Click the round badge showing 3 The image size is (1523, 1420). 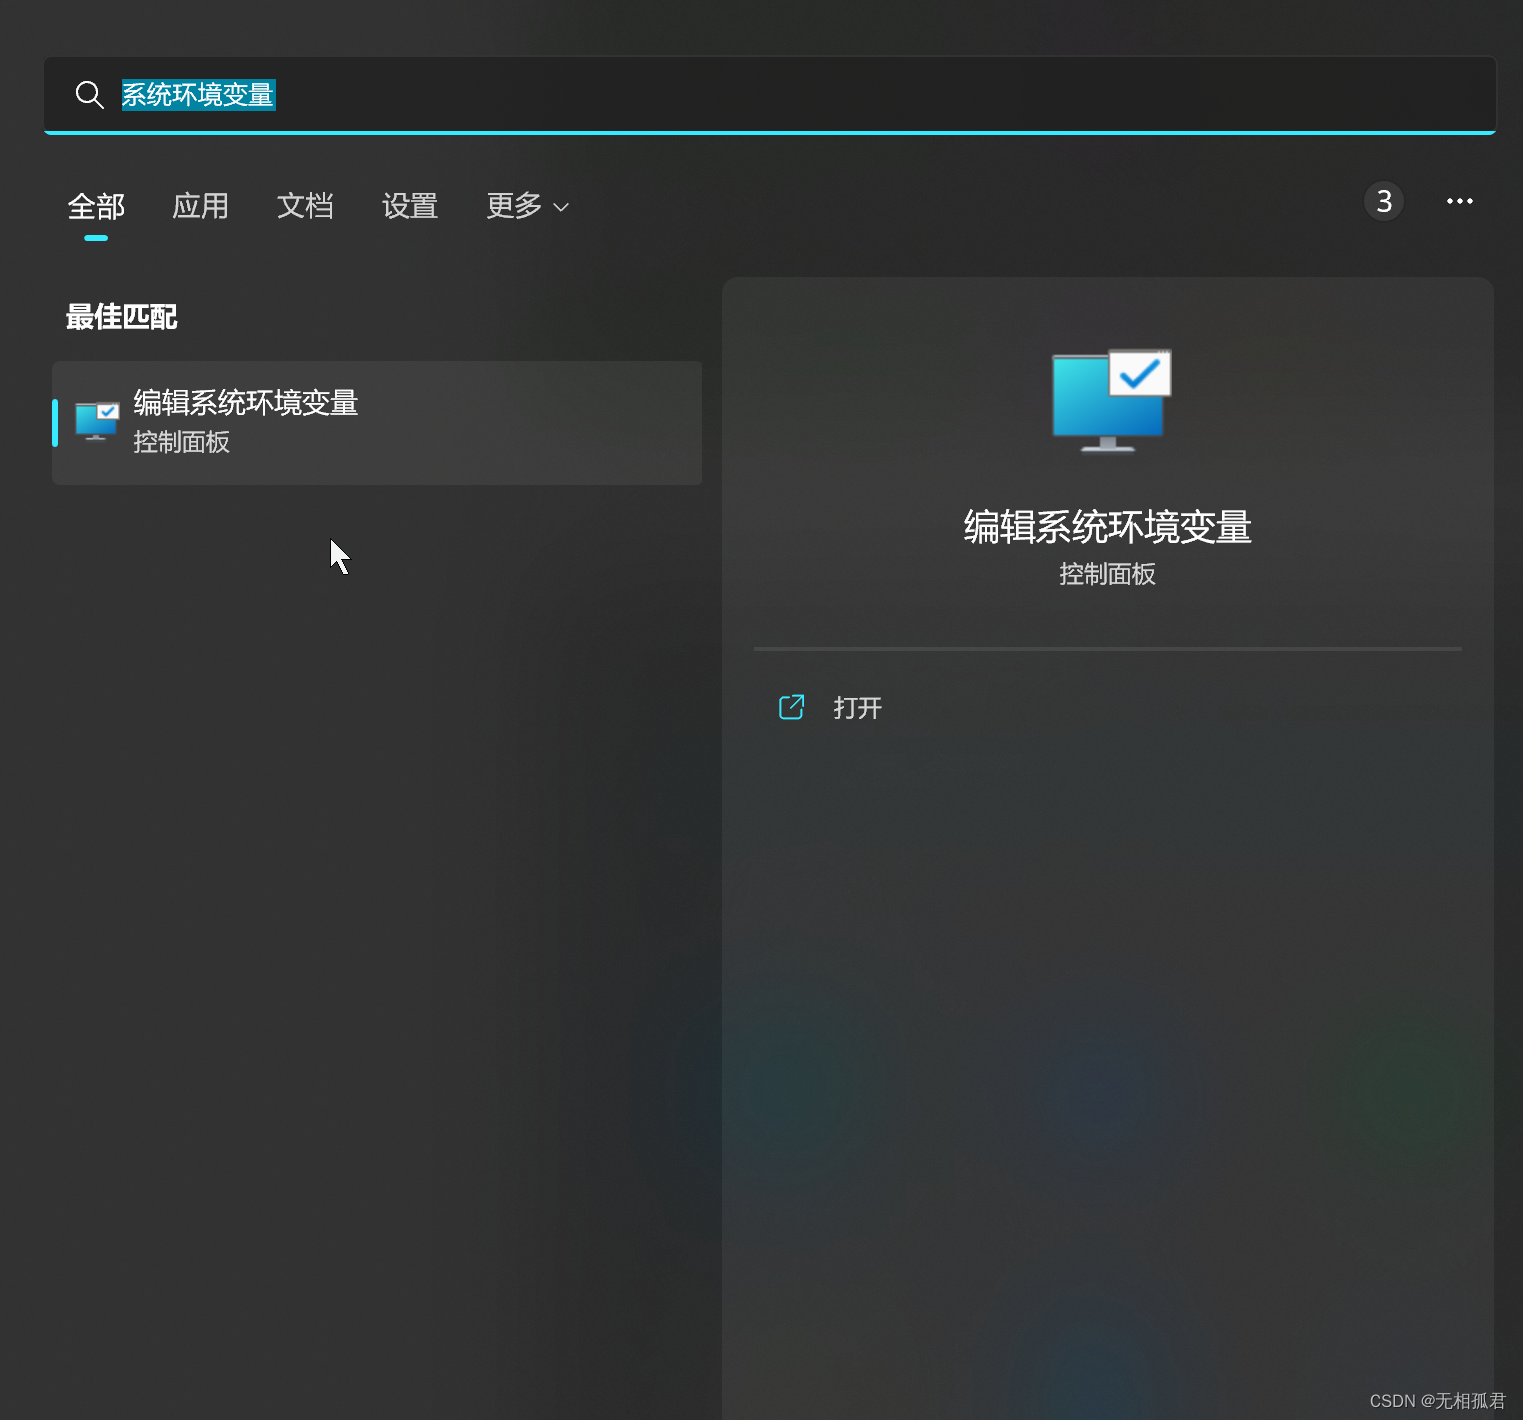click(x=1384, y=201)
